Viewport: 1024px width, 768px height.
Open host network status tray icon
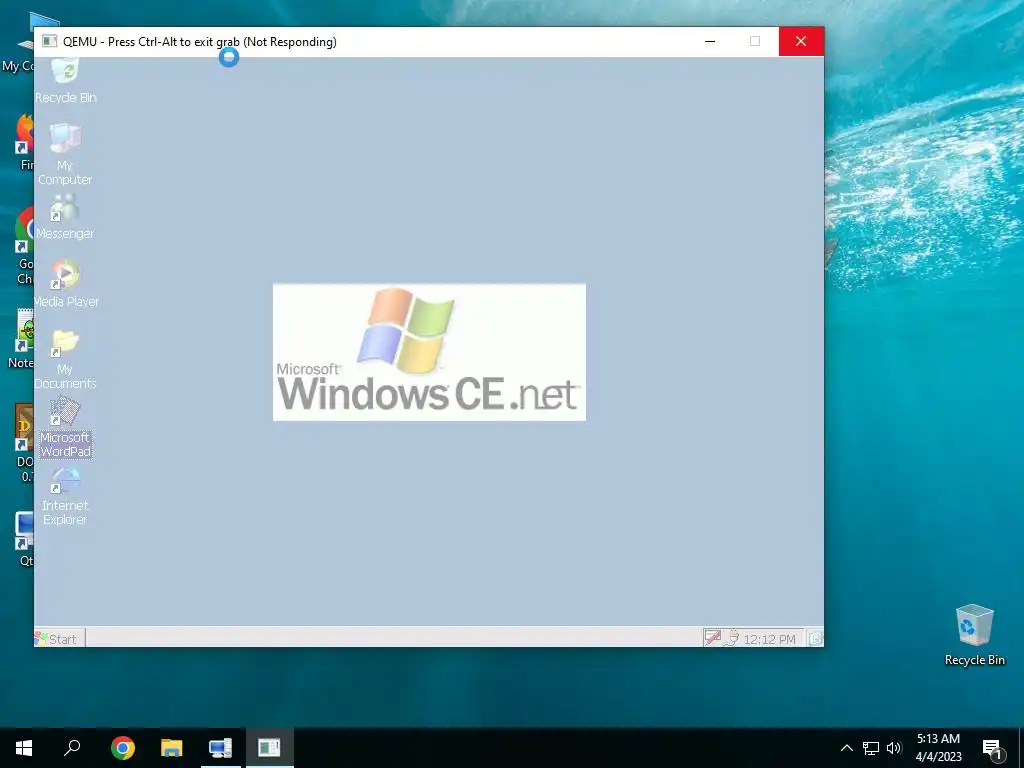[x=871, y=748]
